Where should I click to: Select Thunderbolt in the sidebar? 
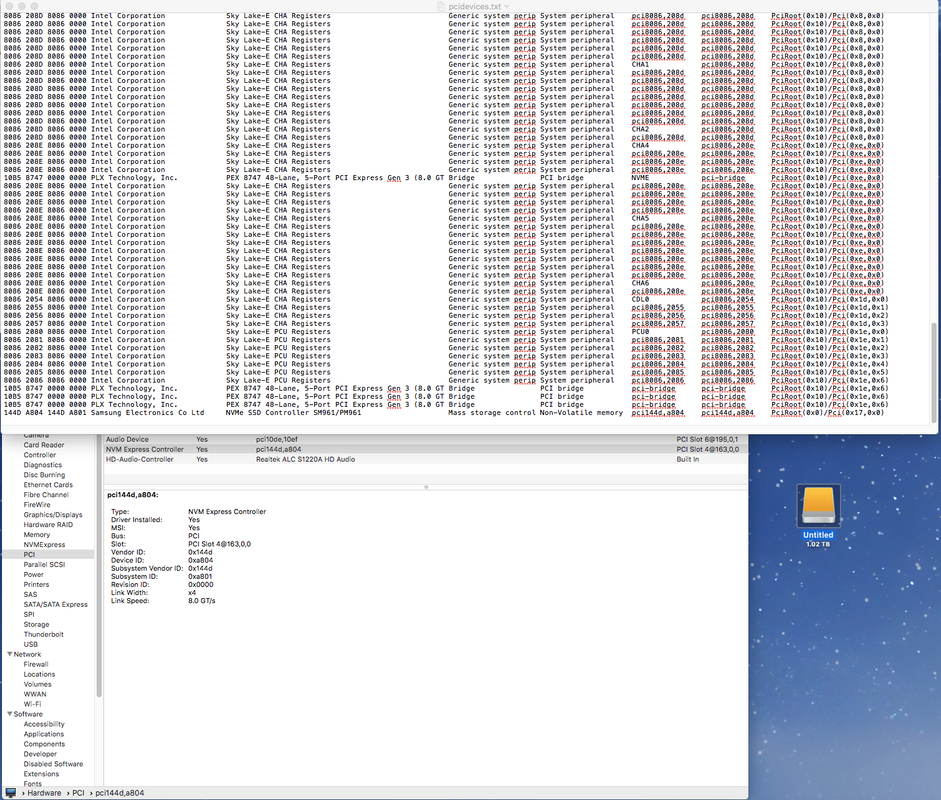(43, 634)
